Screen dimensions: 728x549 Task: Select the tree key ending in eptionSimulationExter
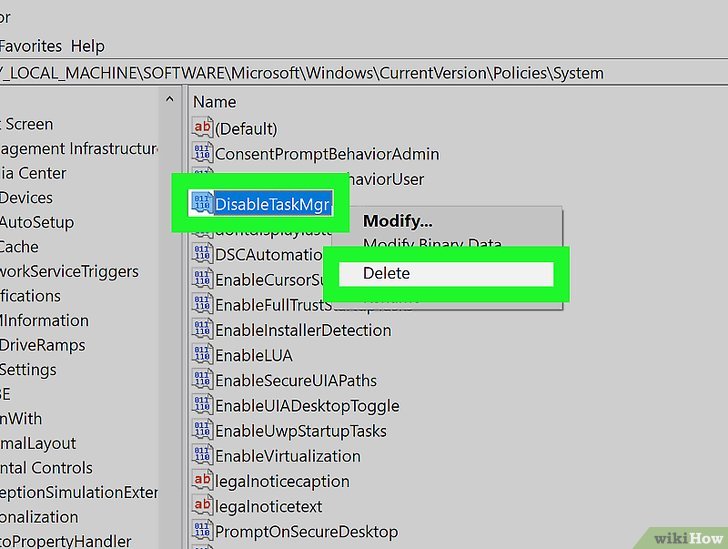[x=79, y=492]
